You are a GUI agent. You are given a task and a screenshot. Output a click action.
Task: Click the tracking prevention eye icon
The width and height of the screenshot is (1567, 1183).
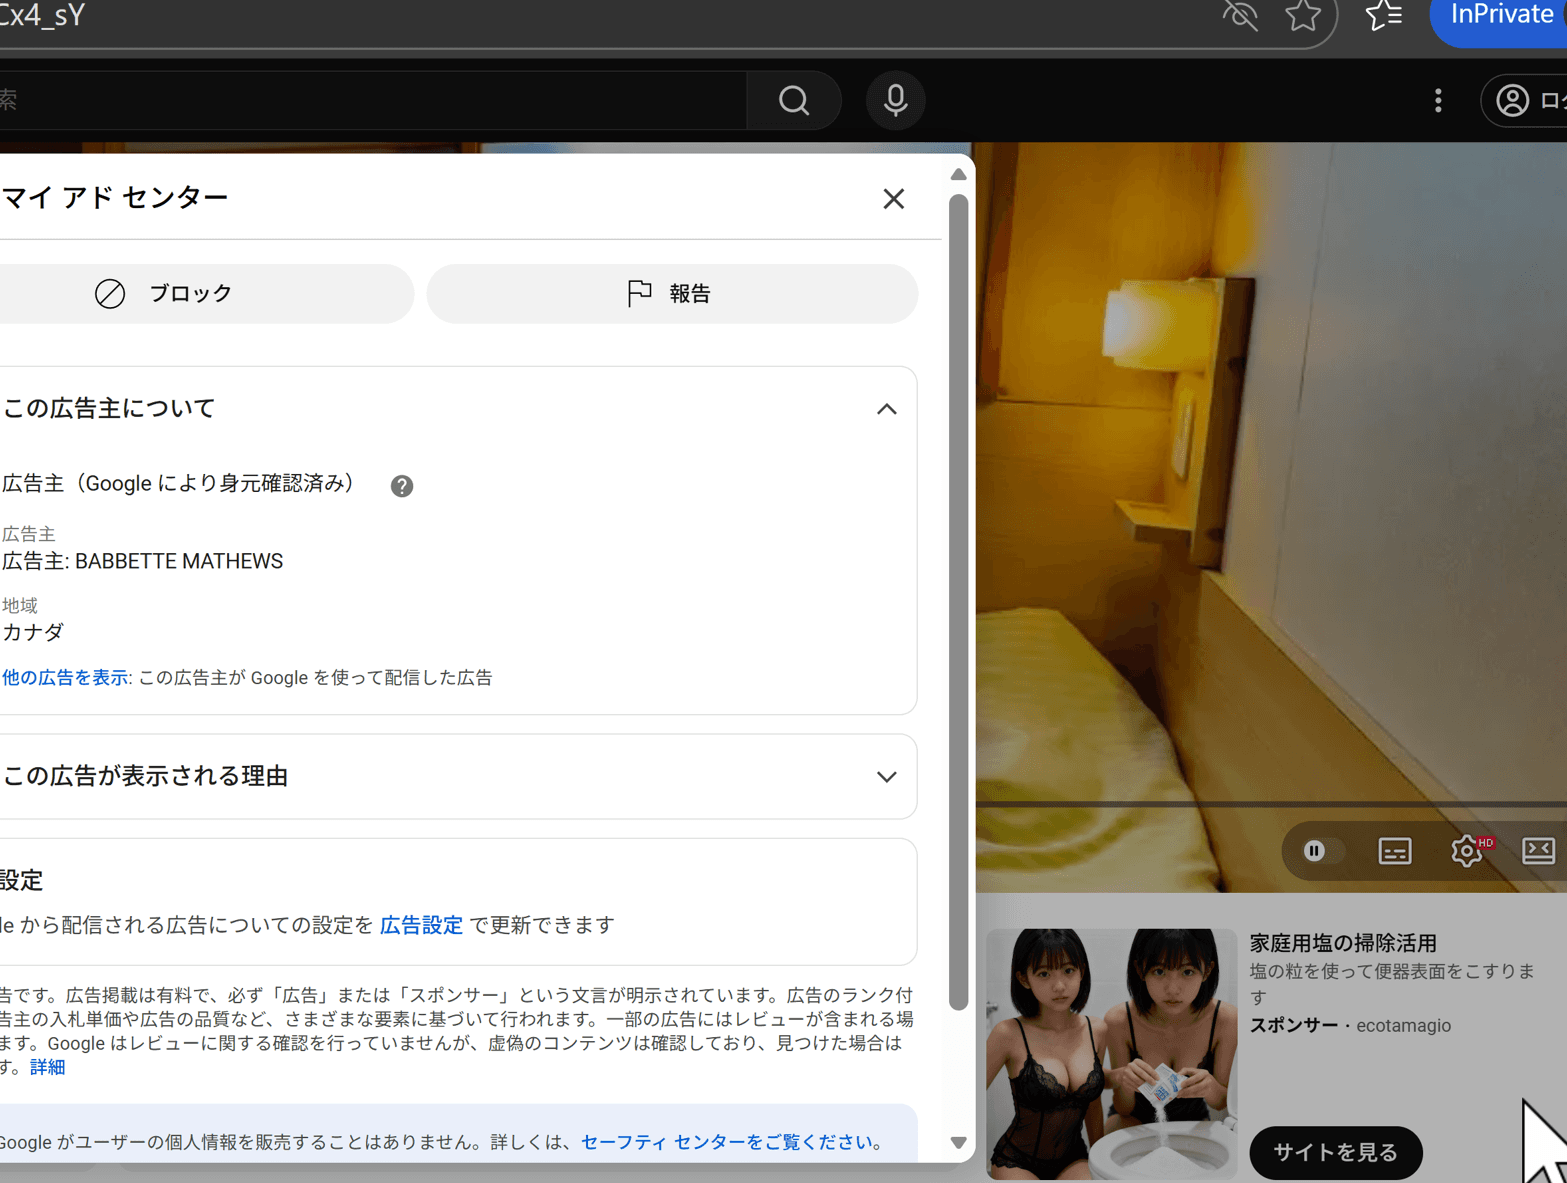(x=1240, y=15)
